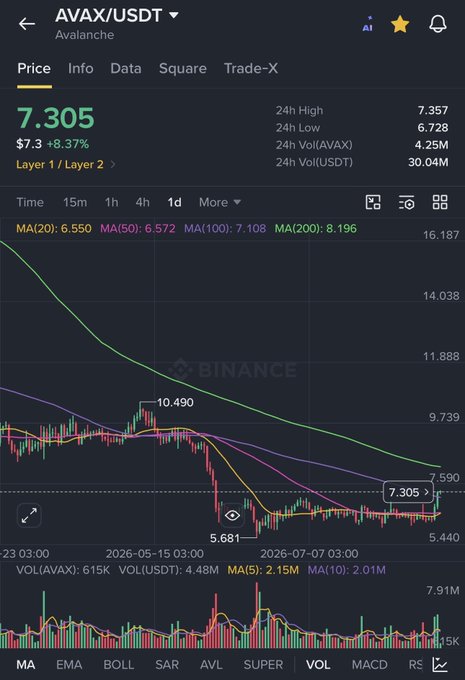Click the 5.681 low price marker
This screenshot has width=465, height=680.
click(x=225, y=538)
